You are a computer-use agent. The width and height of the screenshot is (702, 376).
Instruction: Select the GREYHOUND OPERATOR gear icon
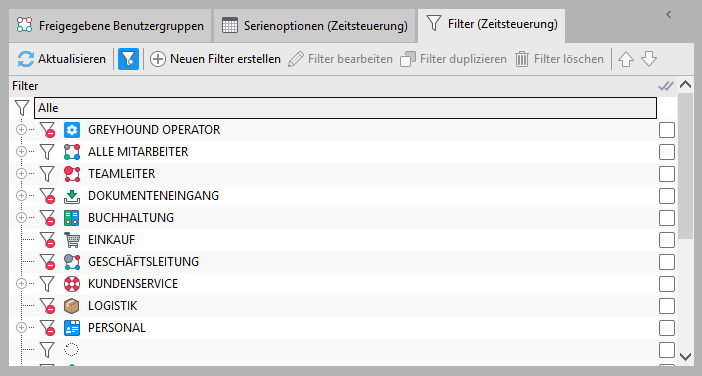click(x=72, y=130)
